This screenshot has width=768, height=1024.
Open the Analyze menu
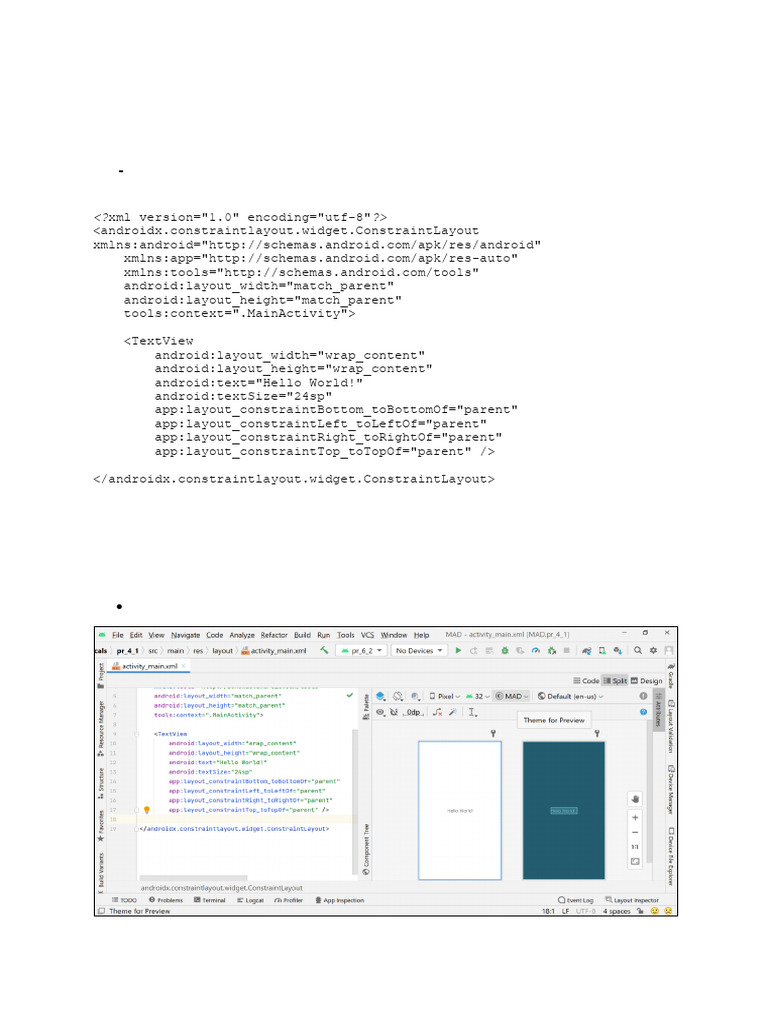click(x=242, y=635)
